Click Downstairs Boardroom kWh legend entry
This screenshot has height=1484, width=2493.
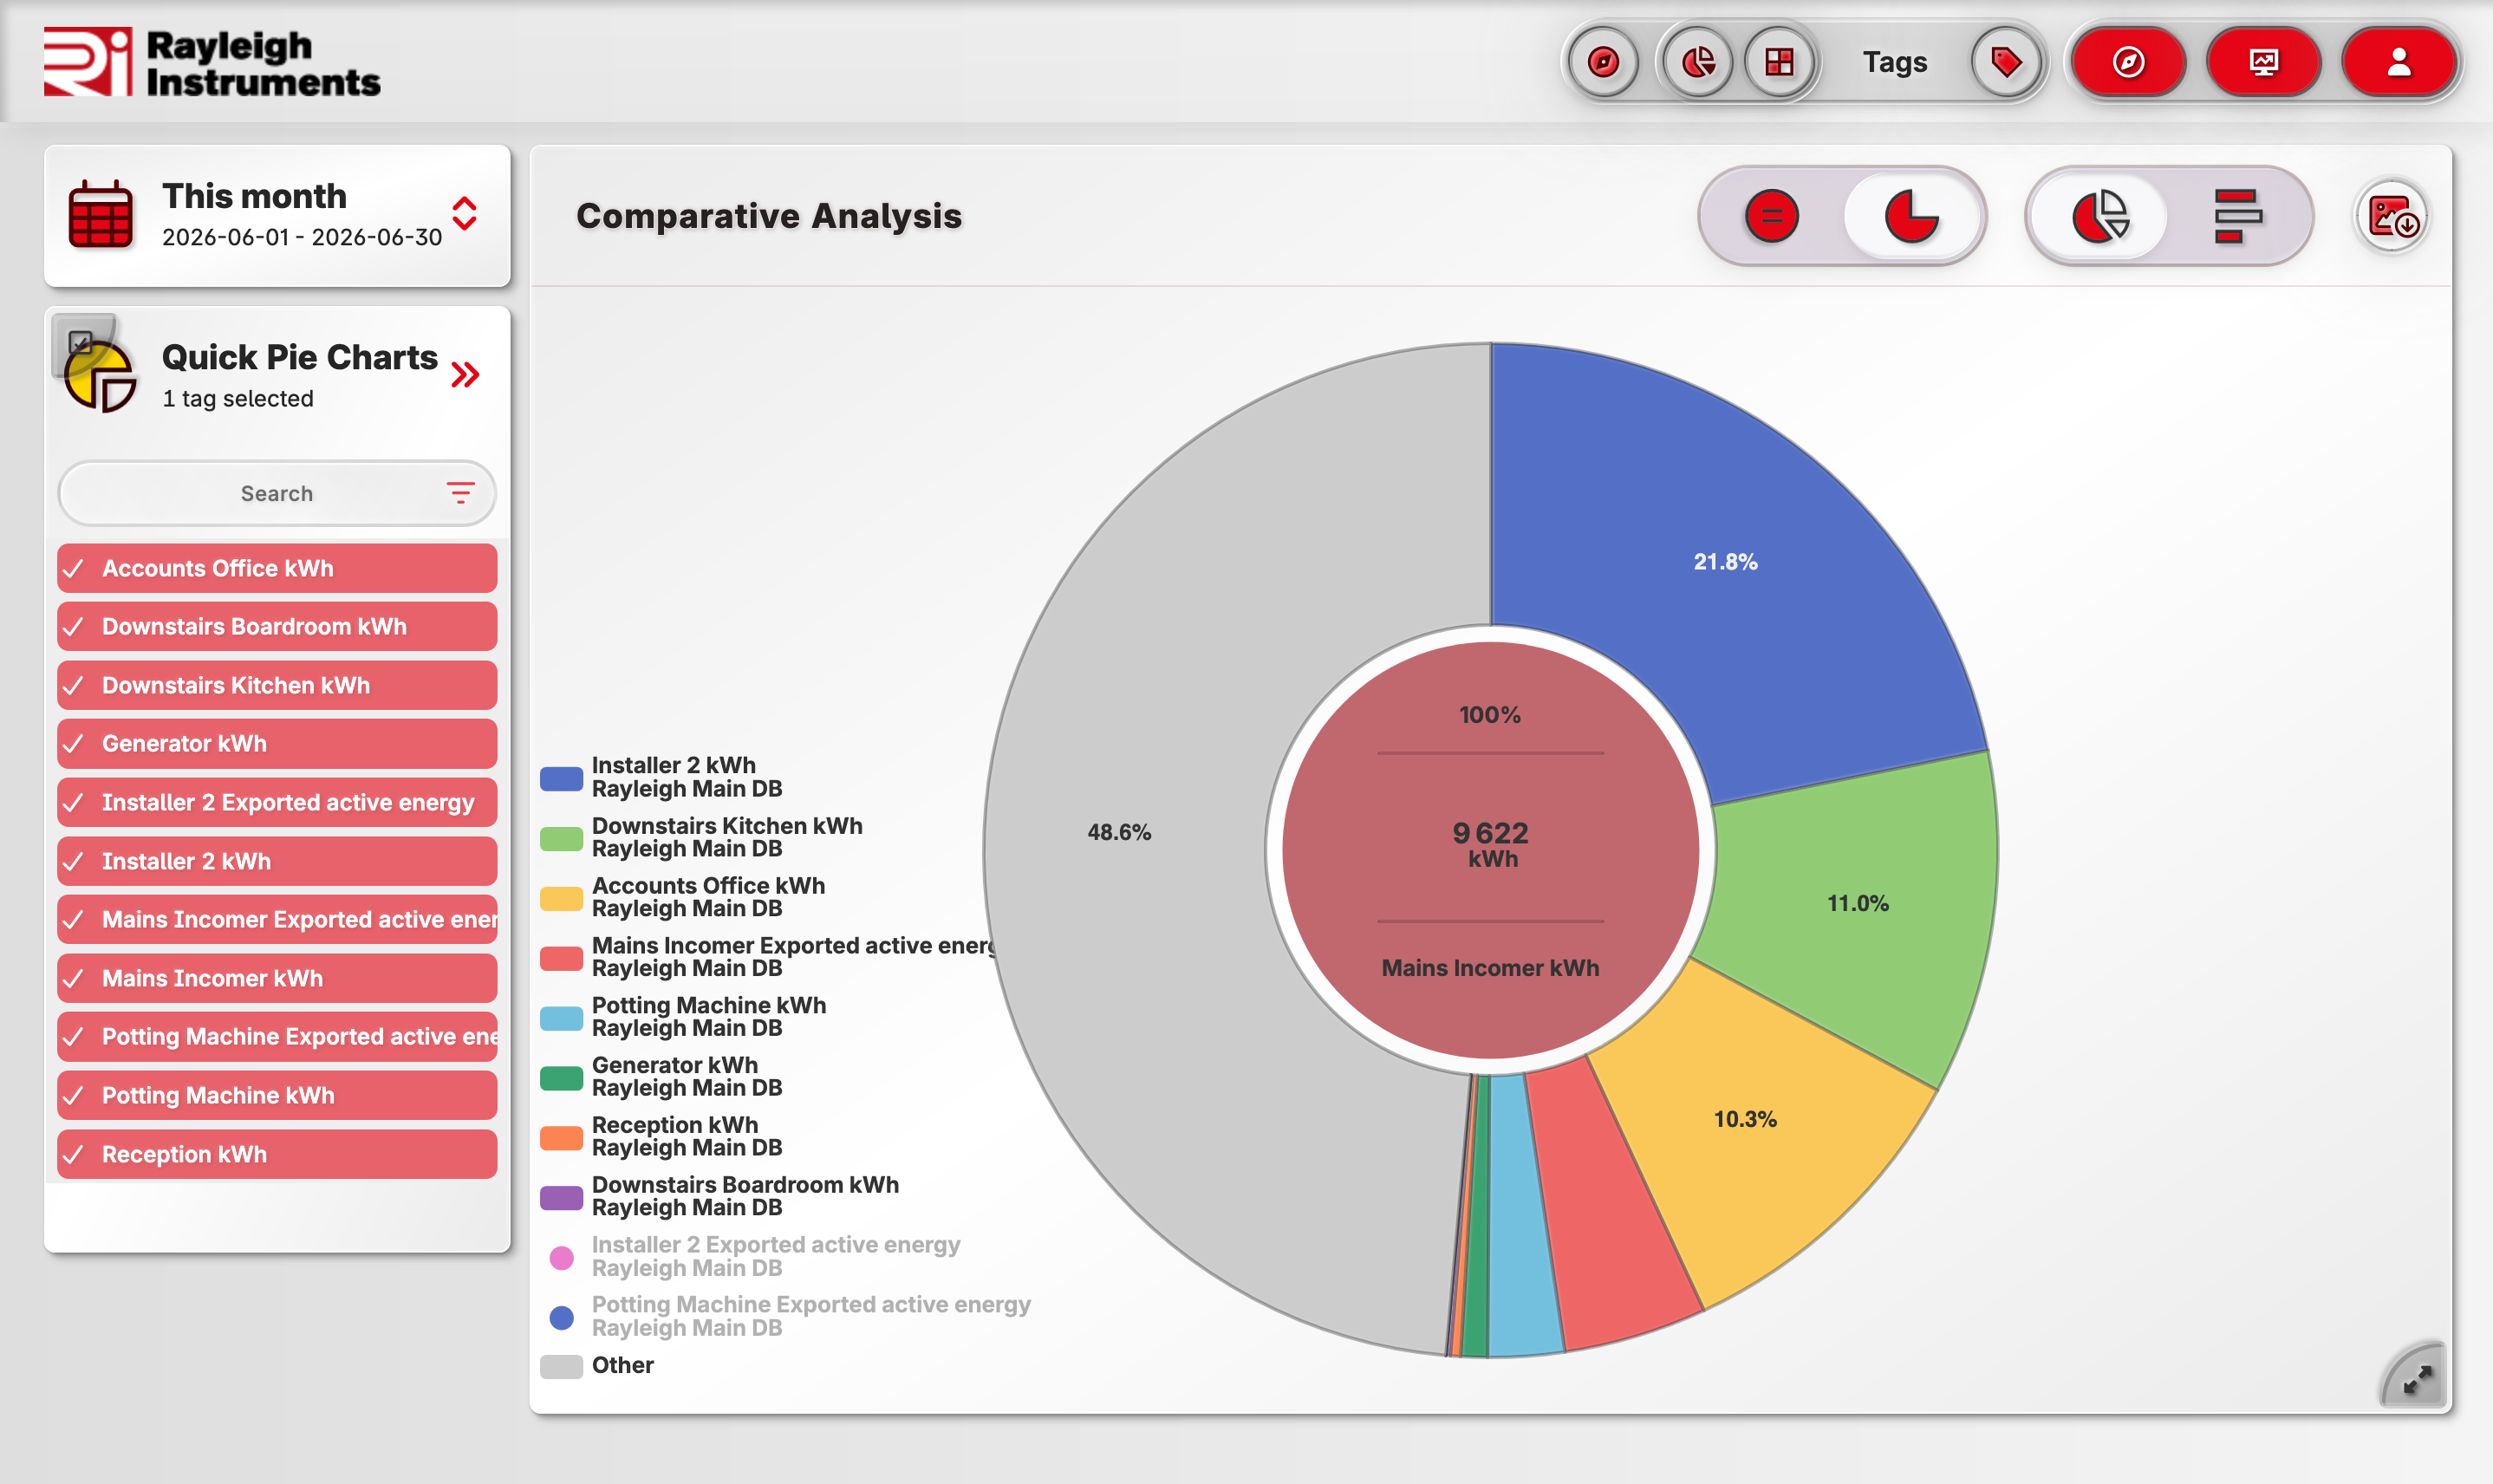tap(720, 1196)
